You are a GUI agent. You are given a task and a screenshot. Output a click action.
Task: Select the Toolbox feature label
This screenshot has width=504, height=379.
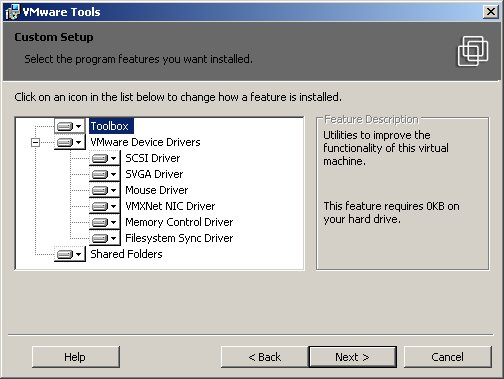coord(111,126)
